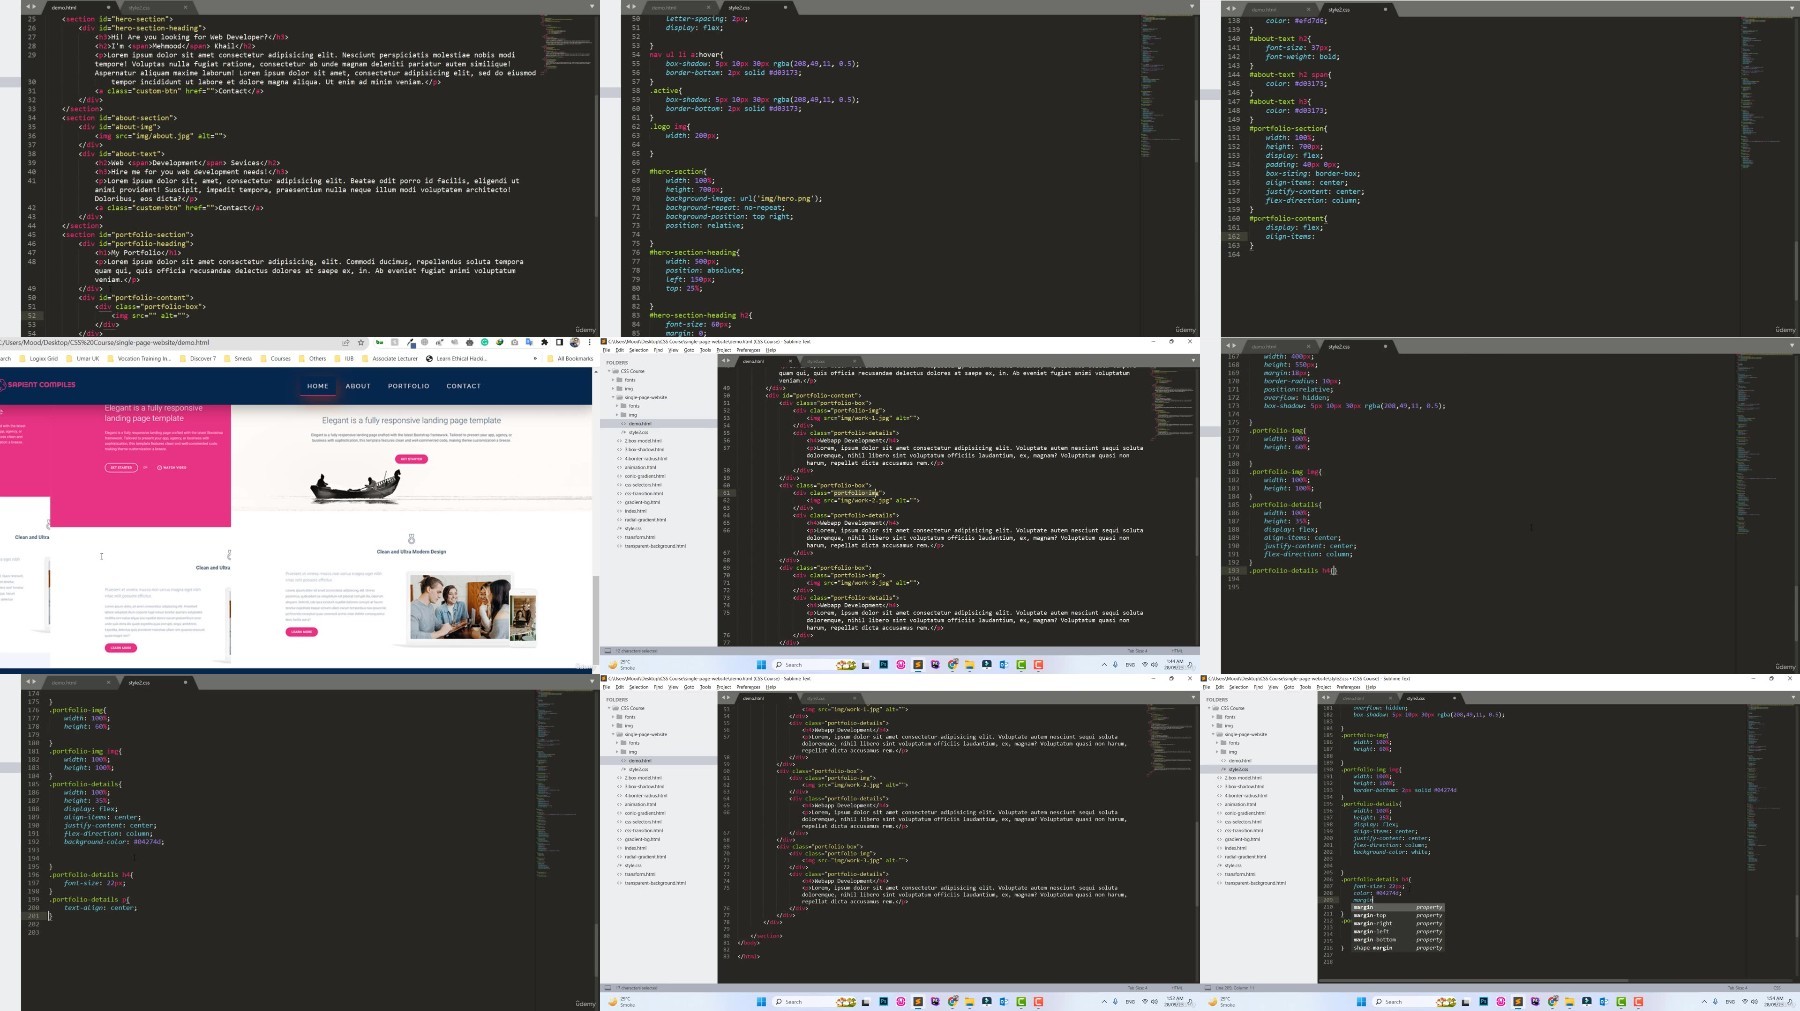Open Chrome's three-dot menu
Image resolution: width=1800 pixels, height=1011 pixels.
[x=590, y=343]
